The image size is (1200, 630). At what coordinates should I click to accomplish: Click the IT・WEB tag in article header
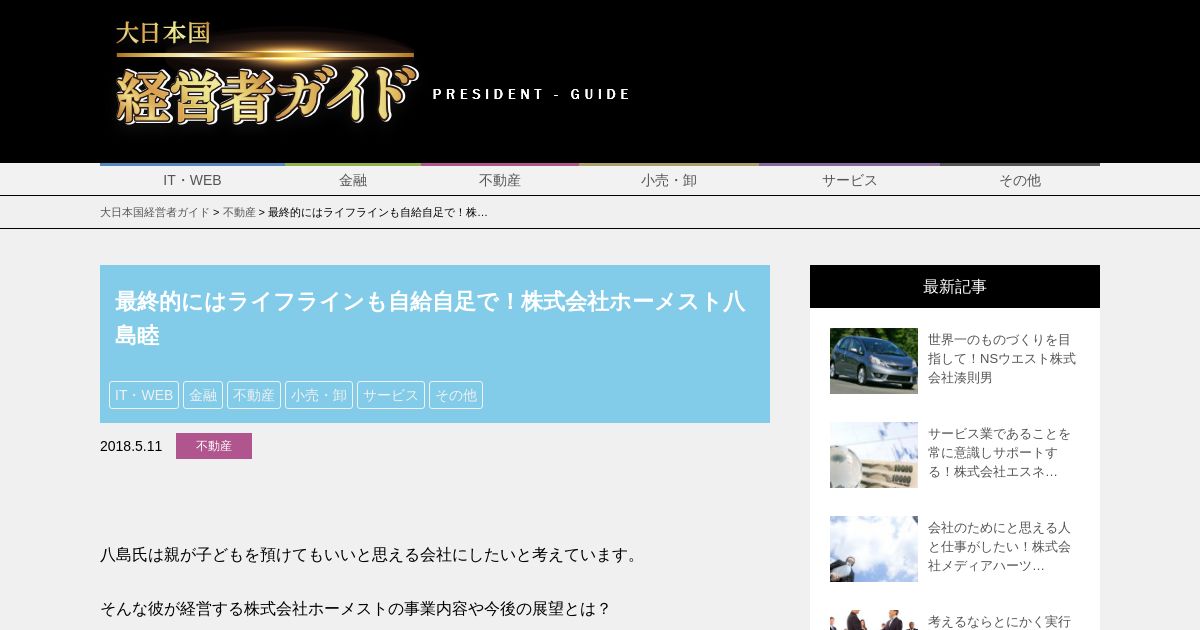[144, 395]
